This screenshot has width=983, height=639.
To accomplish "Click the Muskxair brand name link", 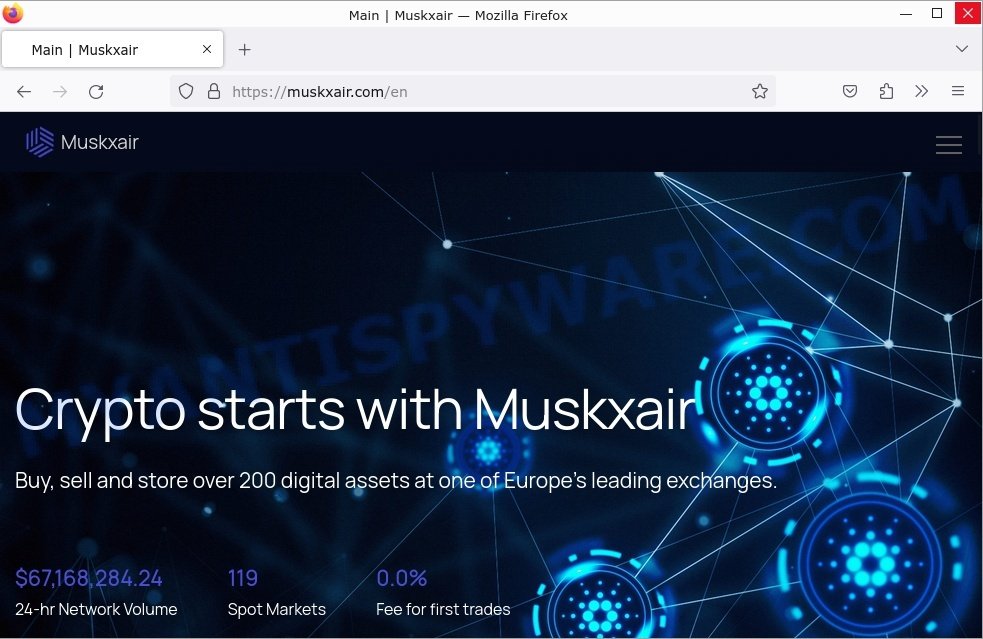I will point(100,142).
